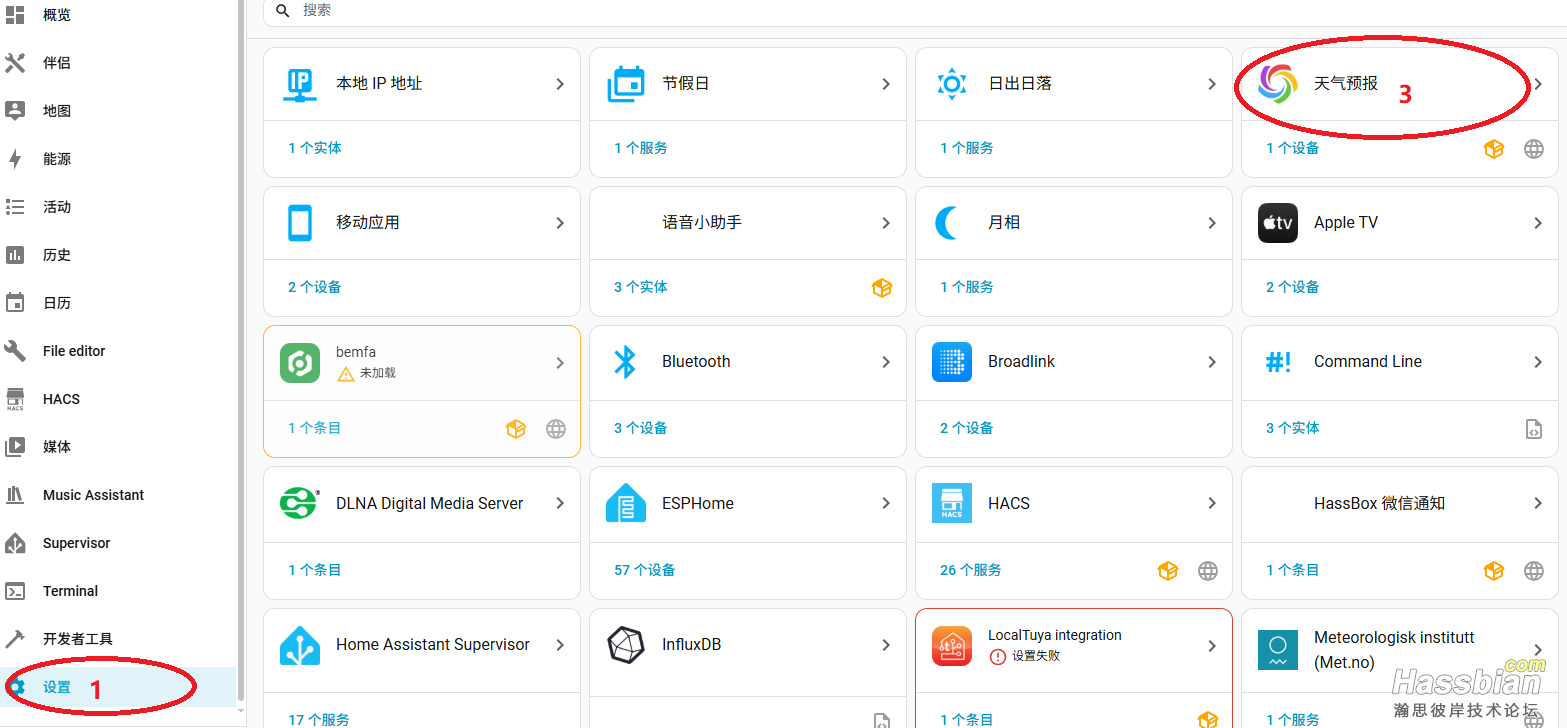Viewport: 1567px width, 728px height.
Task: Click the bemfa green logo icon
Action: point(299,363)
